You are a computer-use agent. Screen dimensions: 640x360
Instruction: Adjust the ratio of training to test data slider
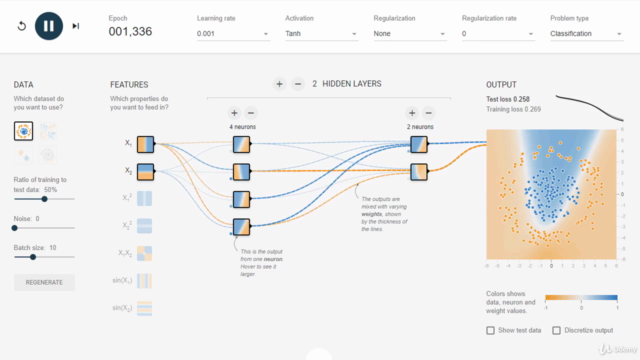pos(44,199)
